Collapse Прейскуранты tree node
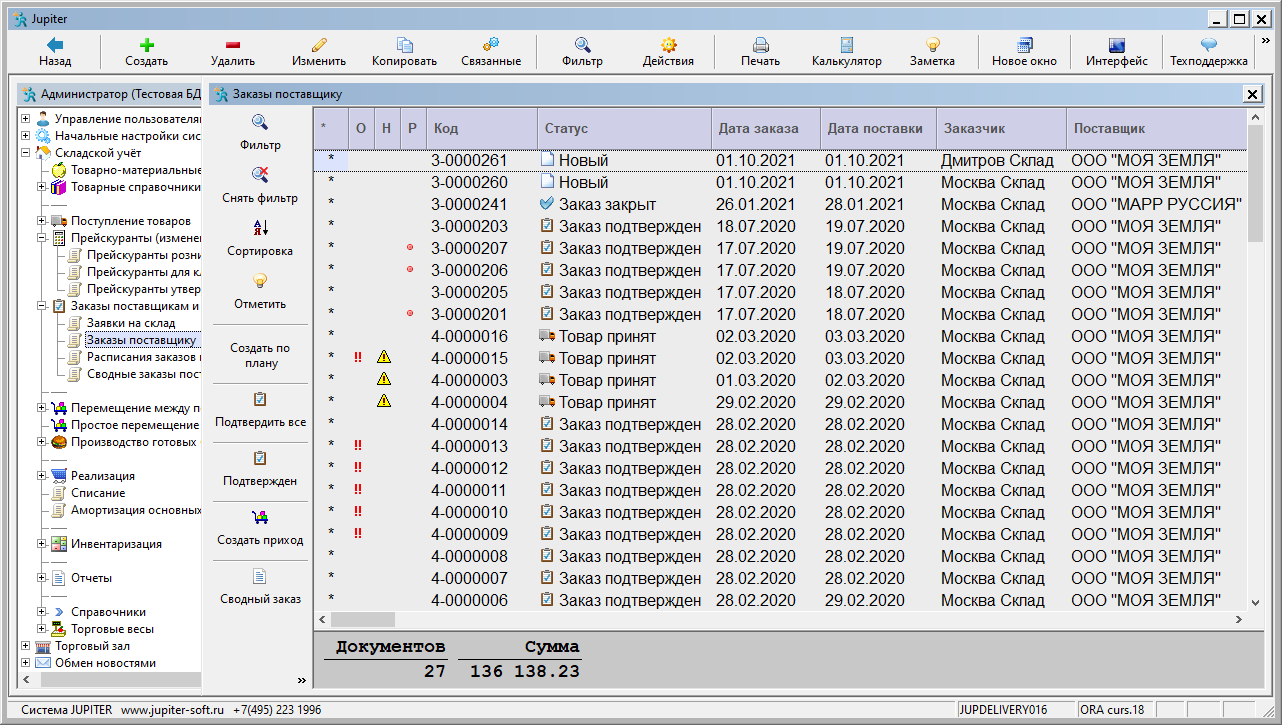 (41, 238)
